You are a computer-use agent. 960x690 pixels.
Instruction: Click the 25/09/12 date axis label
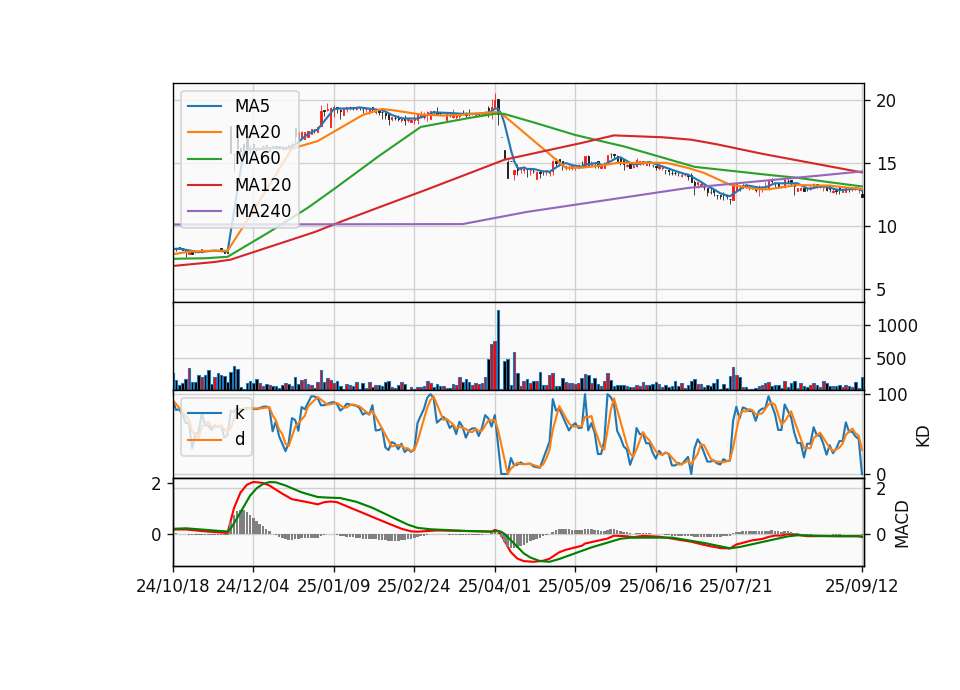point(862,586)
